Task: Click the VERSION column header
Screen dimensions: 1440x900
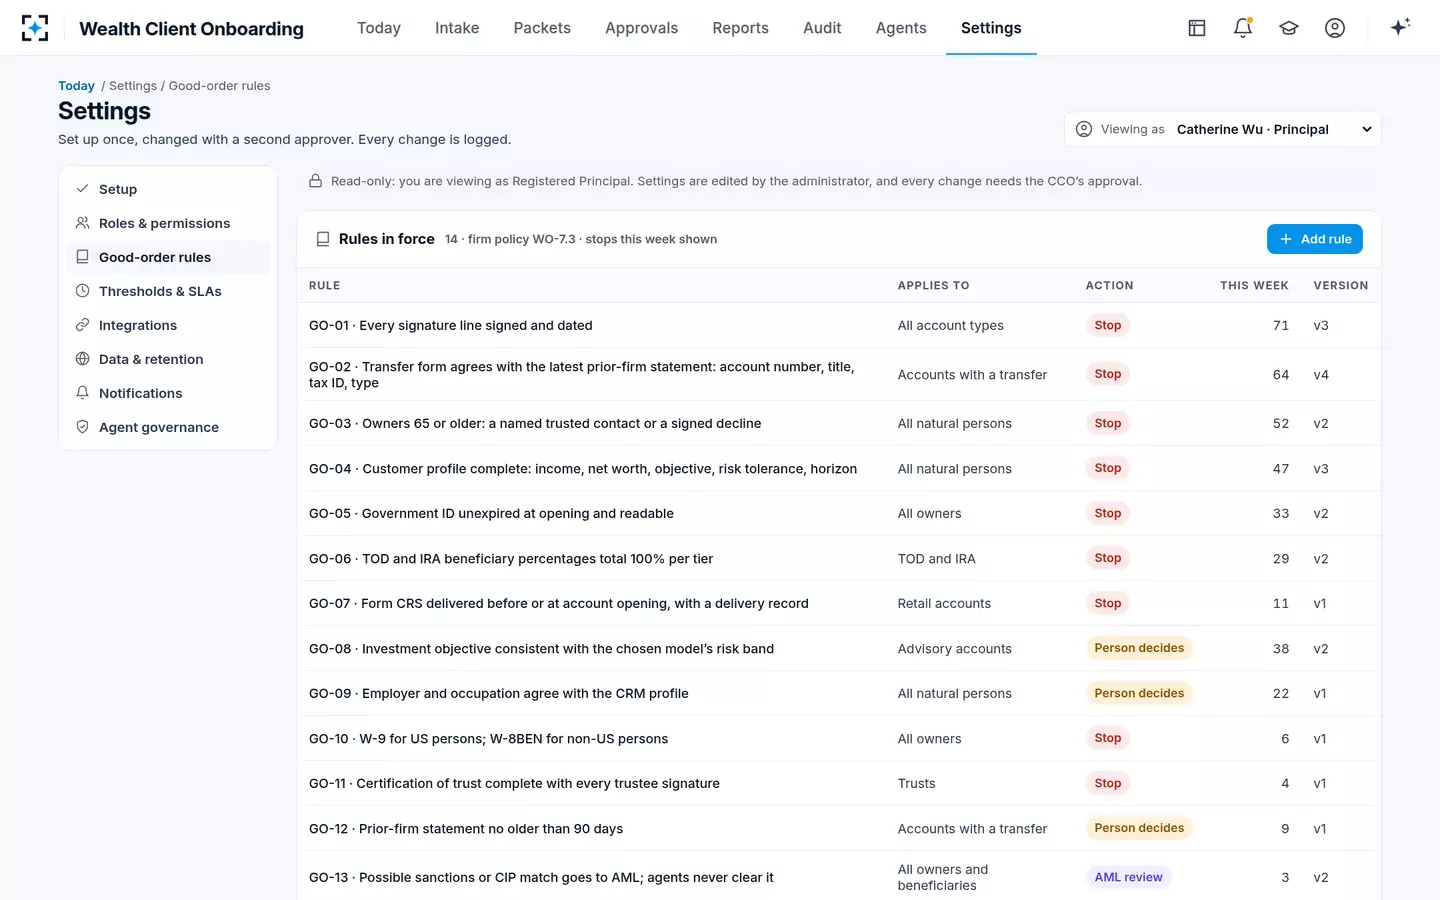Action: pos(1341,286)
